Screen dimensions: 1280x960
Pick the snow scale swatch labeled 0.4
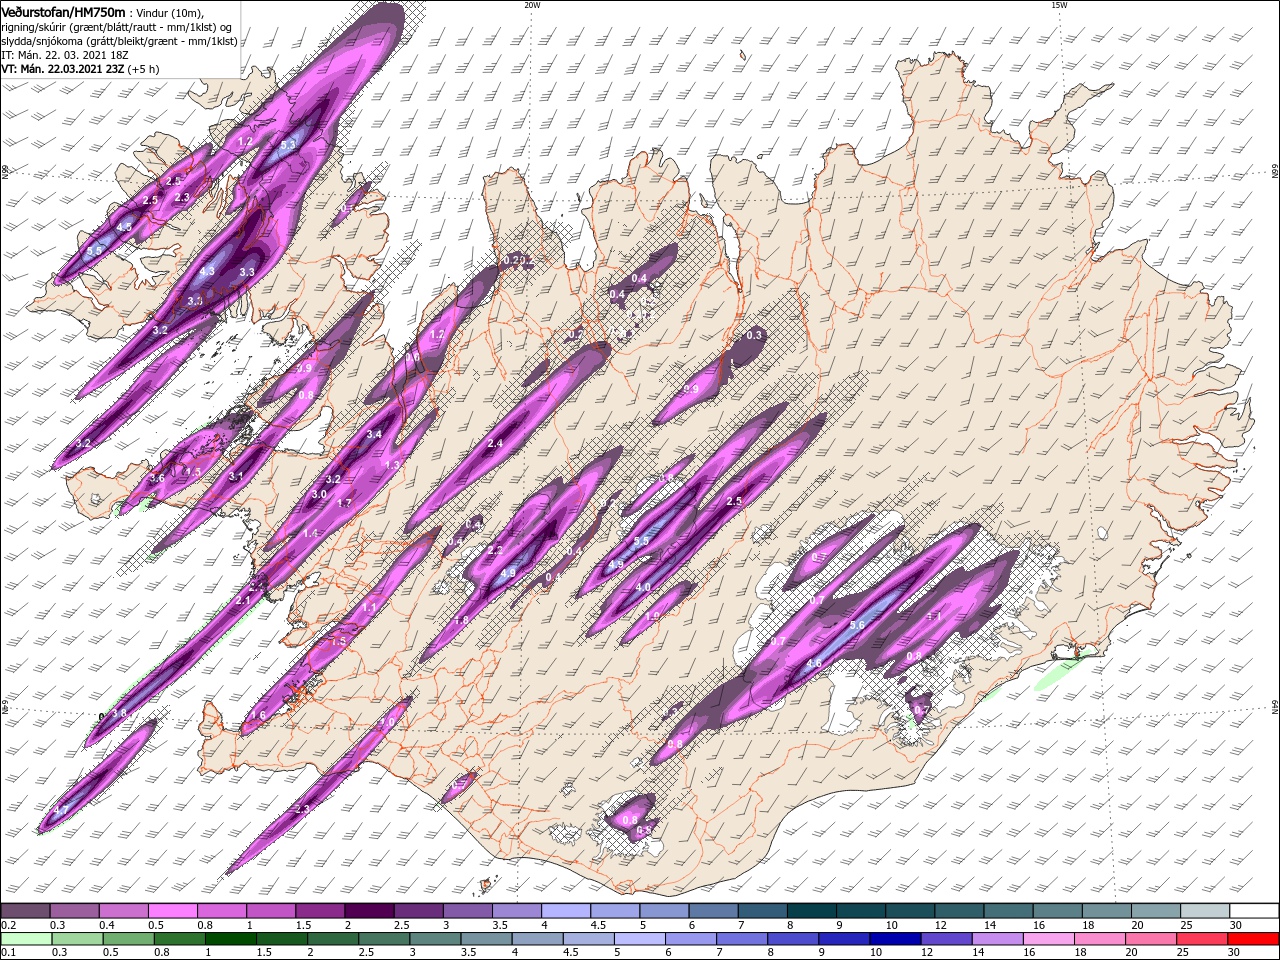click(x=124, y=911)
